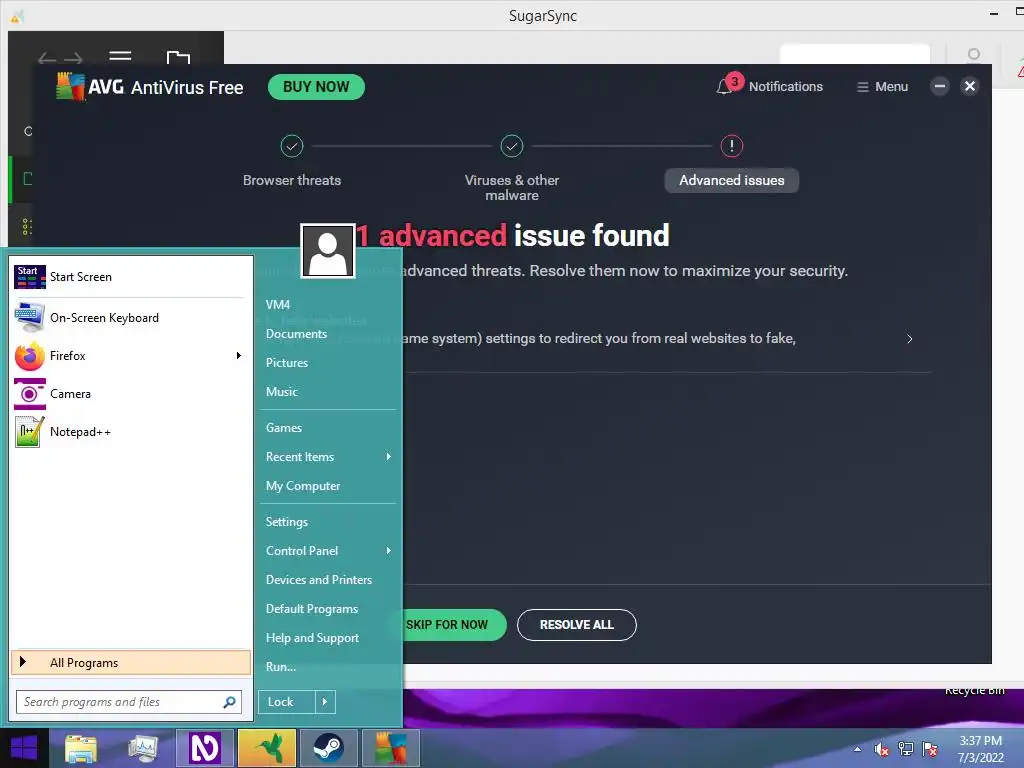Open Music folder link
The width and height of the screenshot is (1024, 768).
coord(281,392)
